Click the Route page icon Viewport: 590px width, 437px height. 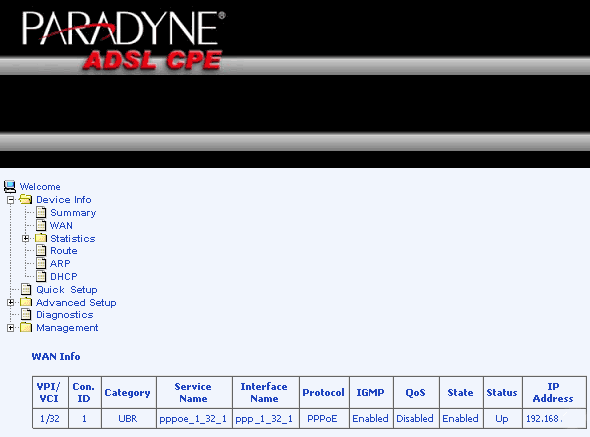41,251
